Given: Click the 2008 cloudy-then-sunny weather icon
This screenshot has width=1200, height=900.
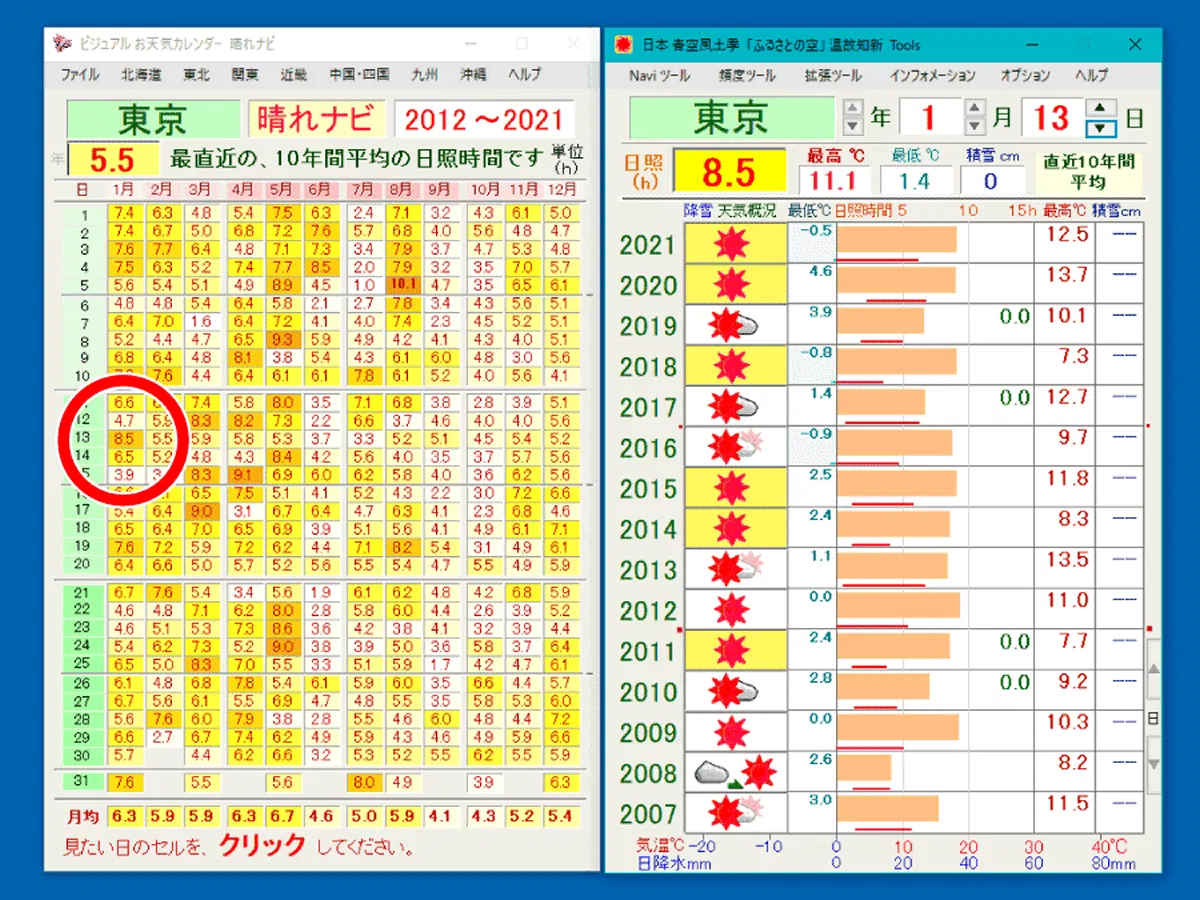Looking at the screenshot, I should tap(735, 773).
